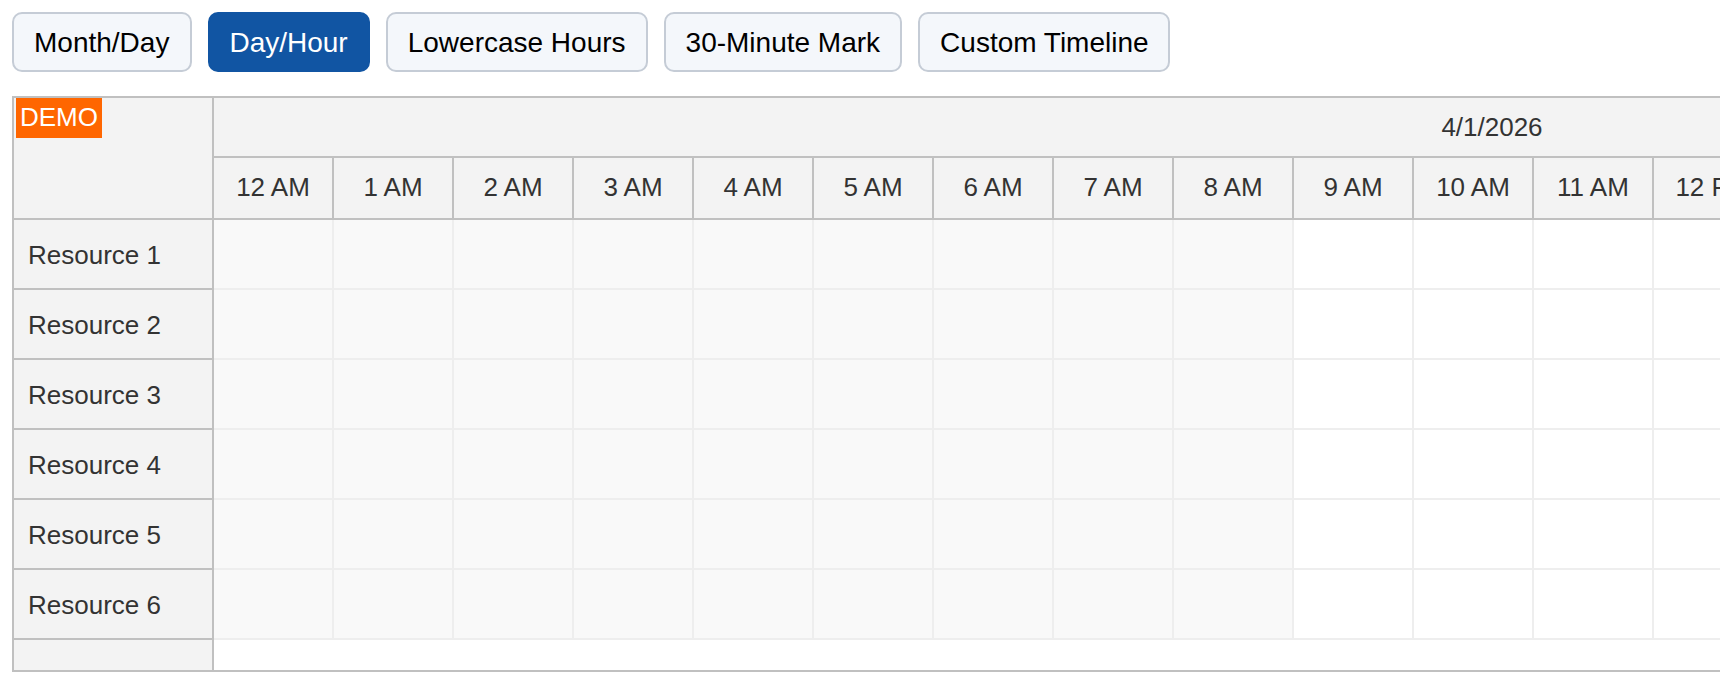The image size is (1720, 684).
Task: Click Resource 1 cell at 1 AM
Action: [x=393, y=255]
